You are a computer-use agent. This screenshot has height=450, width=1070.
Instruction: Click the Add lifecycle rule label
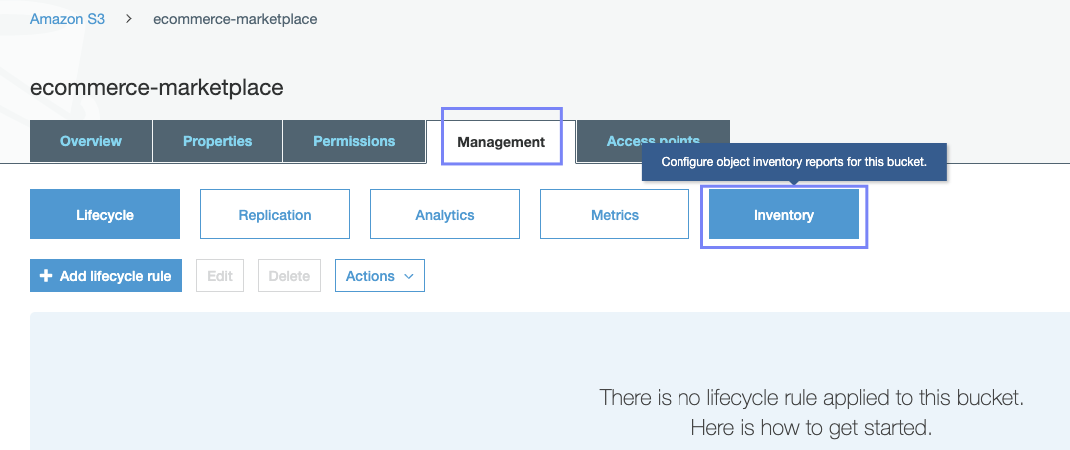(x=115, y=276)
